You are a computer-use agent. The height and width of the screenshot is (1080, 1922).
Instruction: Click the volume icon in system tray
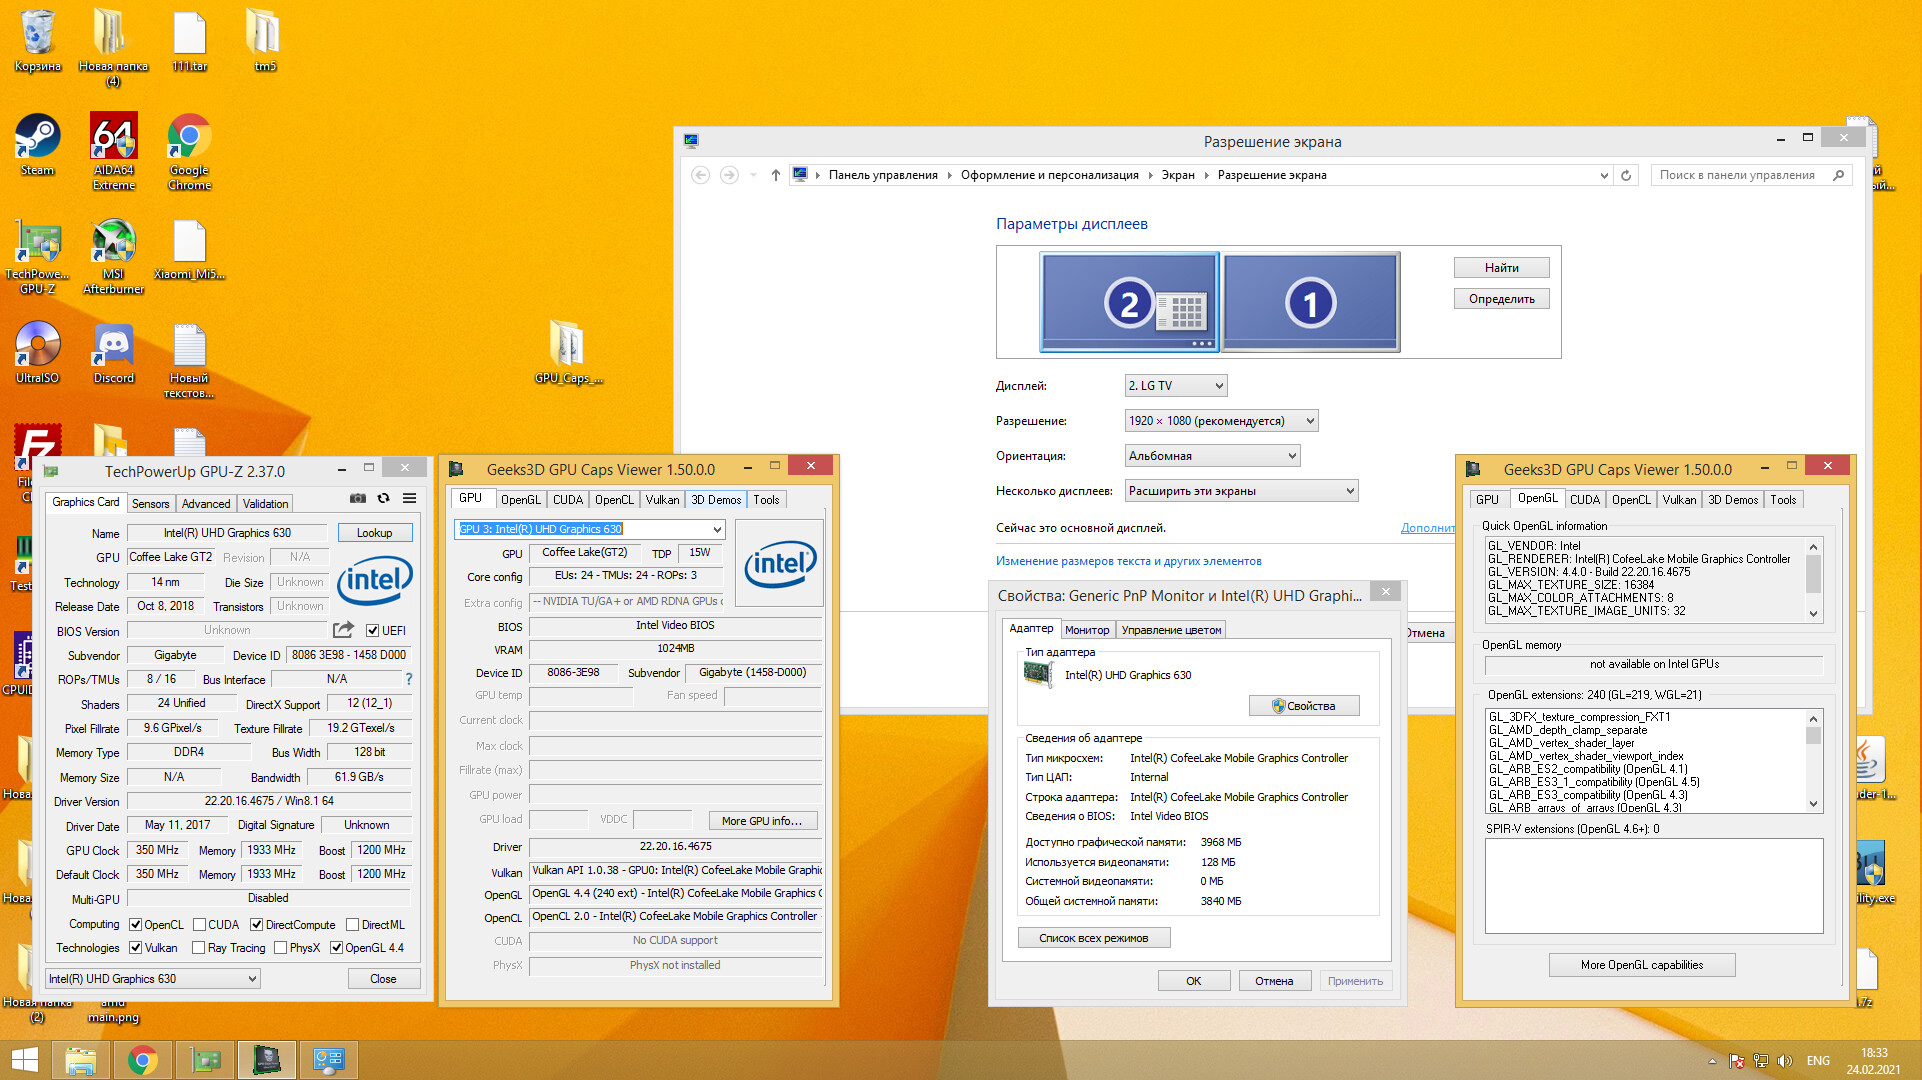click(x=1785, y=1061)
